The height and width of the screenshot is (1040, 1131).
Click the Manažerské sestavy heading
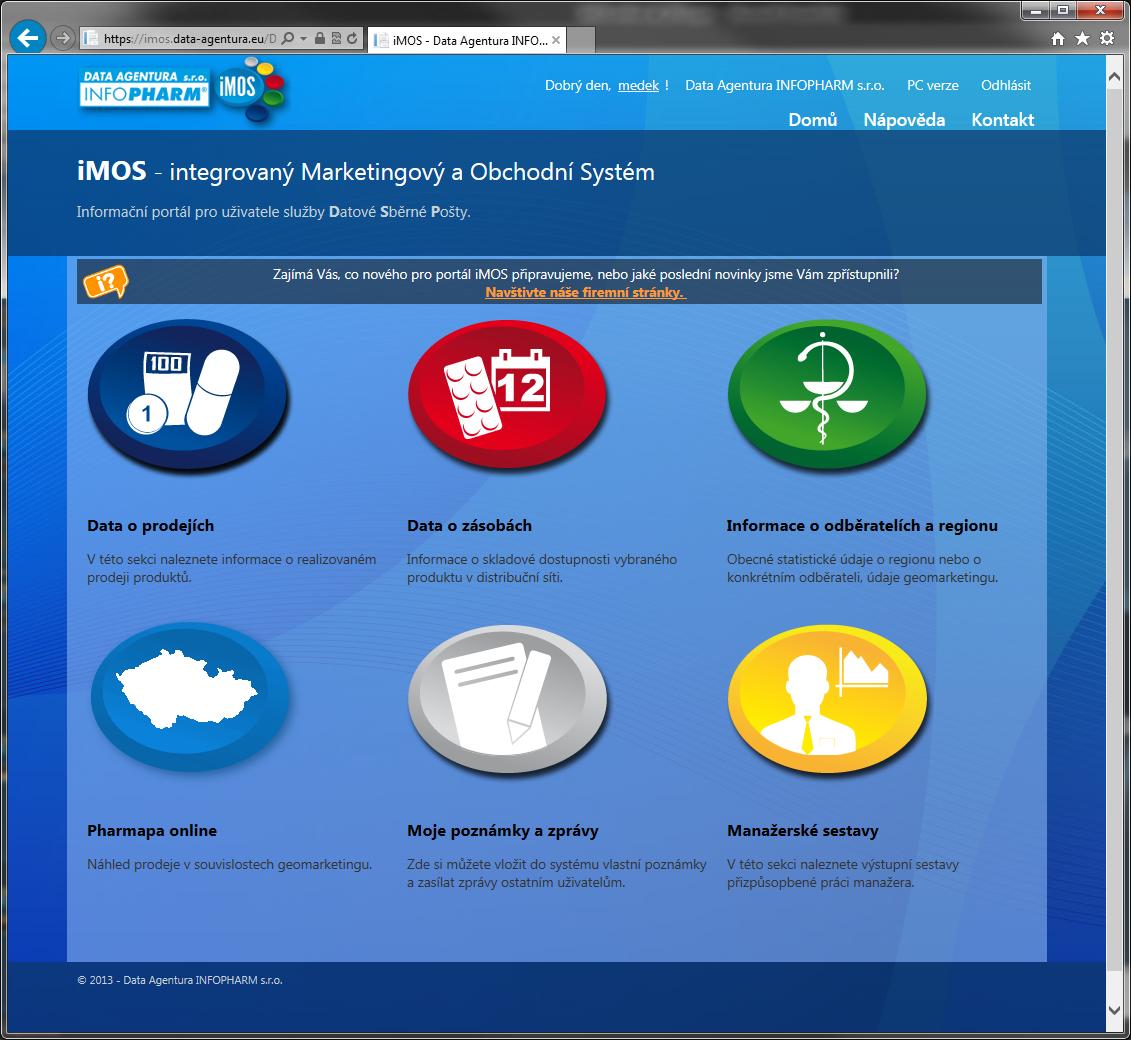(803, 831)
